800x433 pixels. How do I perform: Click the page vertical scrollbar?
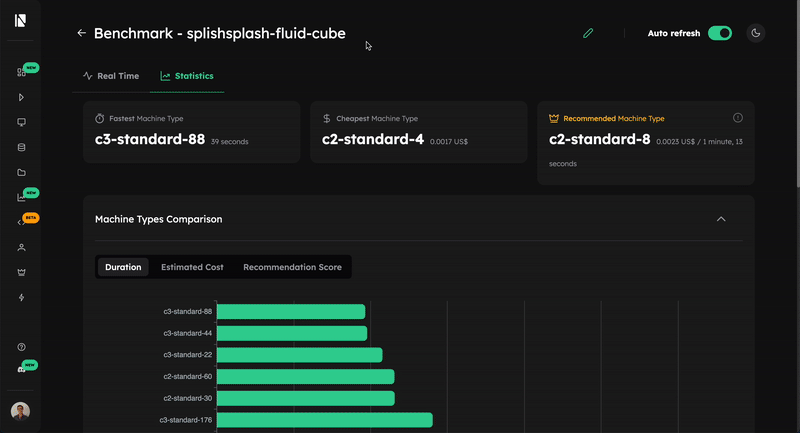797,93
